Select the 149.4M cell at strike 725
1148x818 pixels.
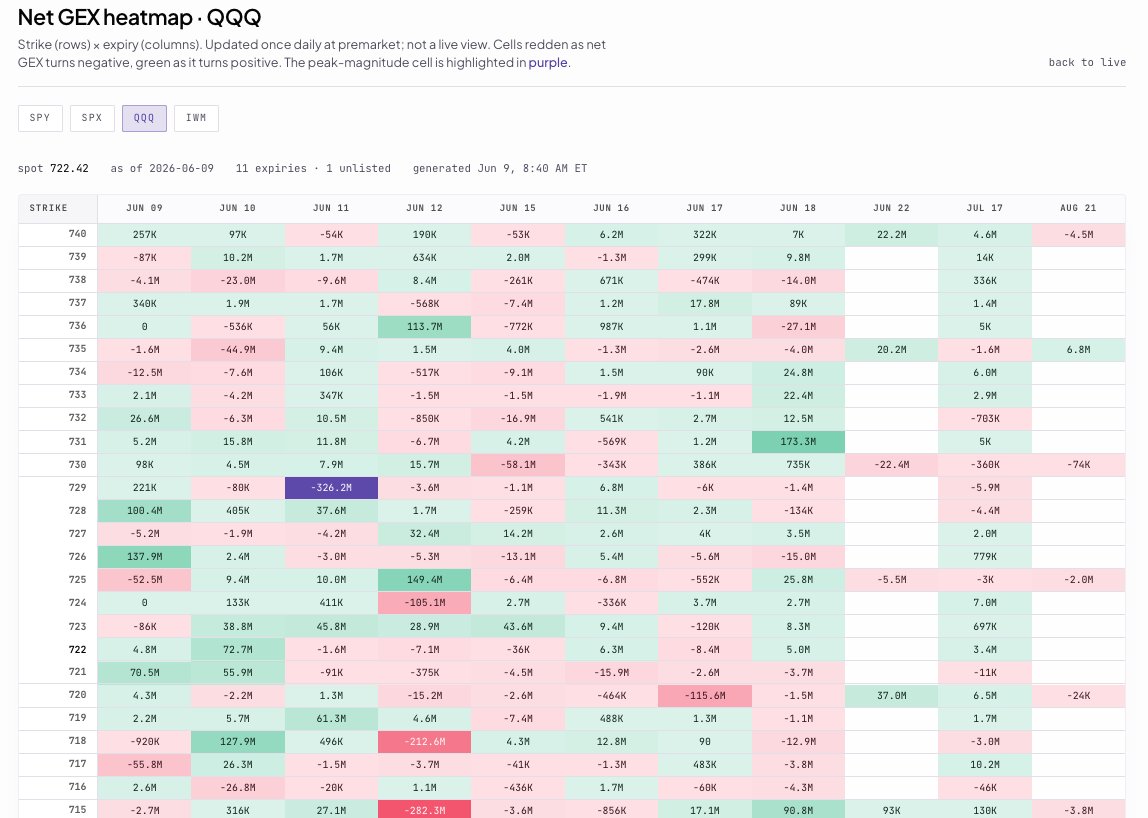tap(425, 579)
